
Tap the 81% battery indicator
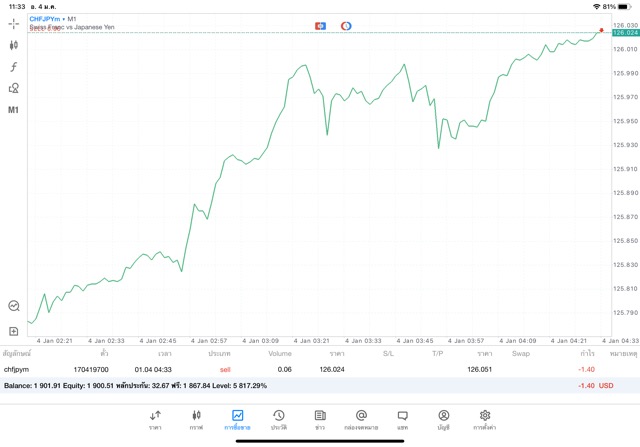(616, 7)
